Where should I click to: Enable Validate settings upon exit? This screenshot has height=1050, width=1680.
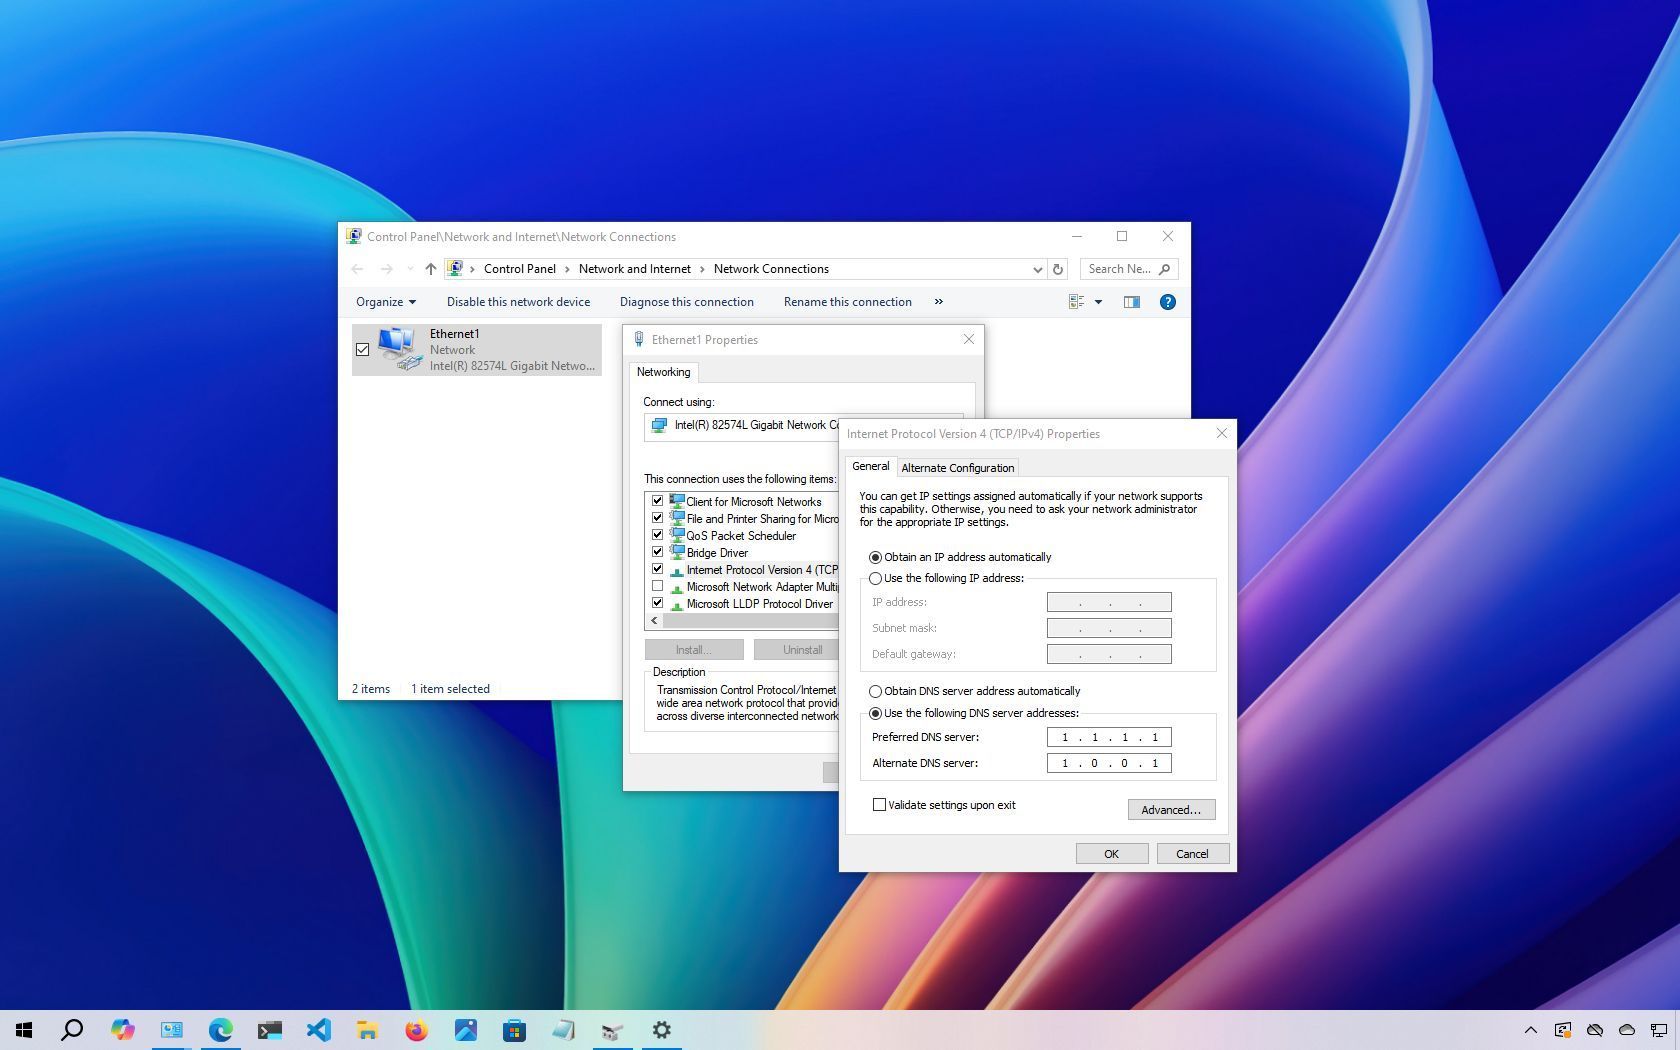(x=879, y=804)
